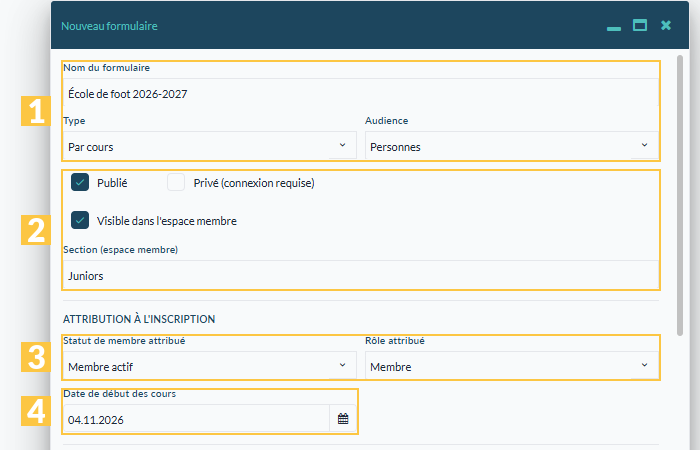Image resolution: width=700 pixels, height=450 pixels.
Task: Click the Visible dans l'espace membre label
Action: (167, 221)
